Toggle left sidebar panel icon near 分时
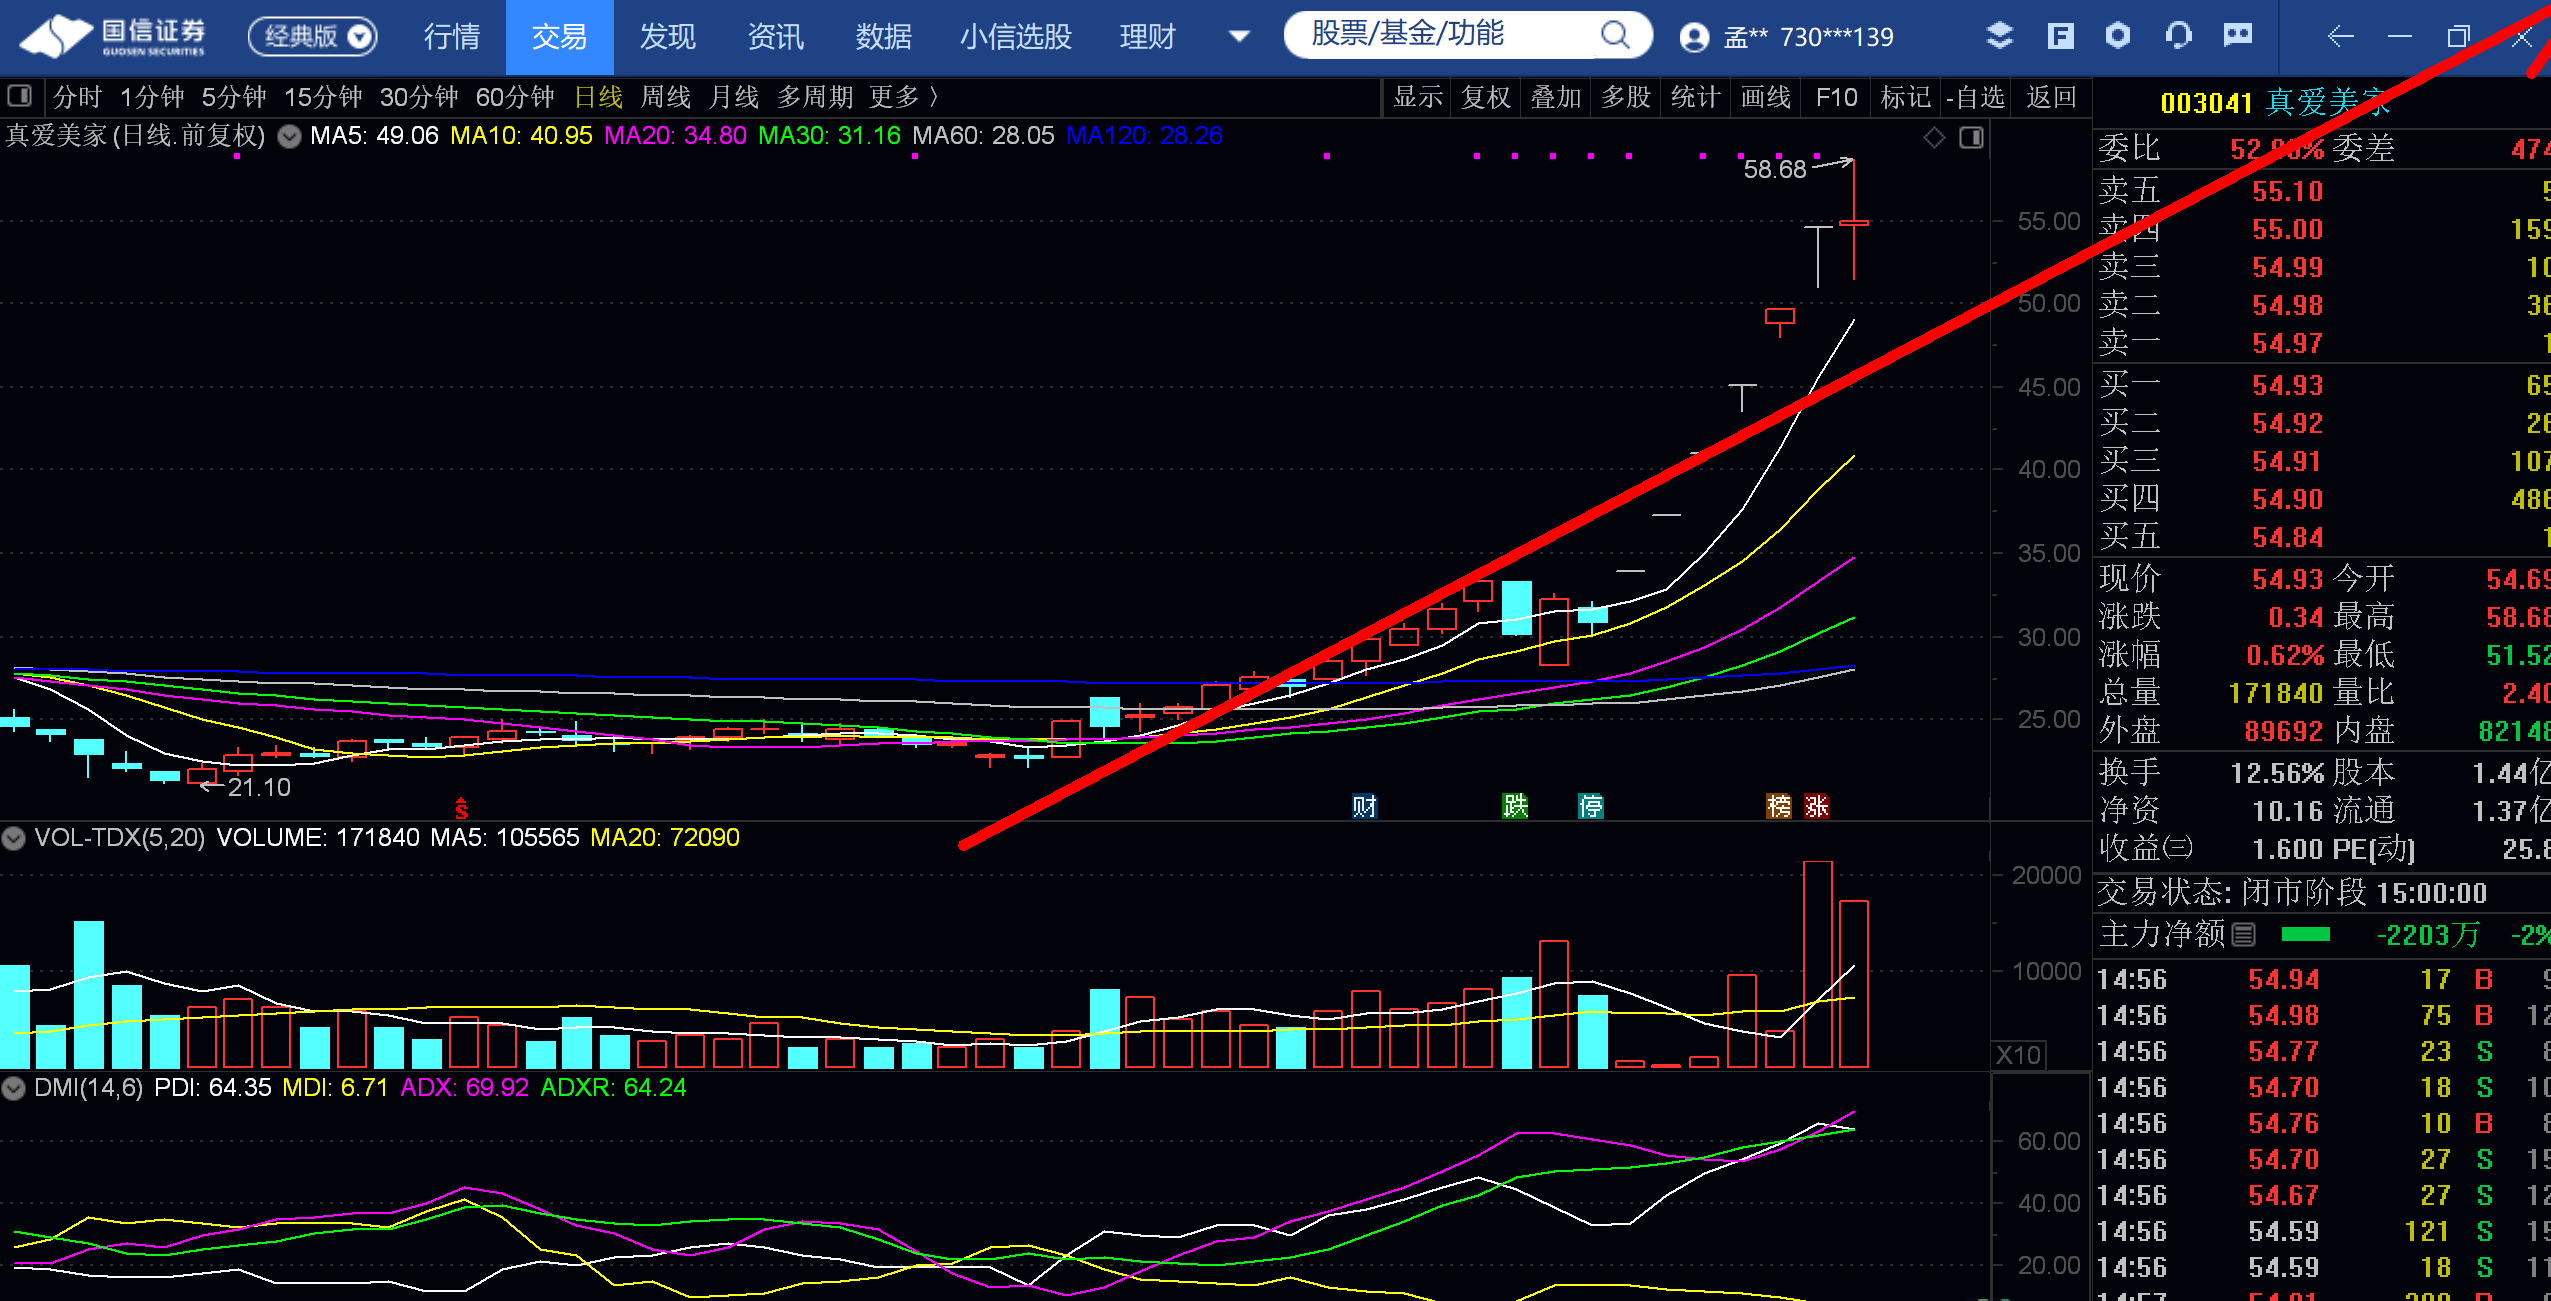 (20, 96)
